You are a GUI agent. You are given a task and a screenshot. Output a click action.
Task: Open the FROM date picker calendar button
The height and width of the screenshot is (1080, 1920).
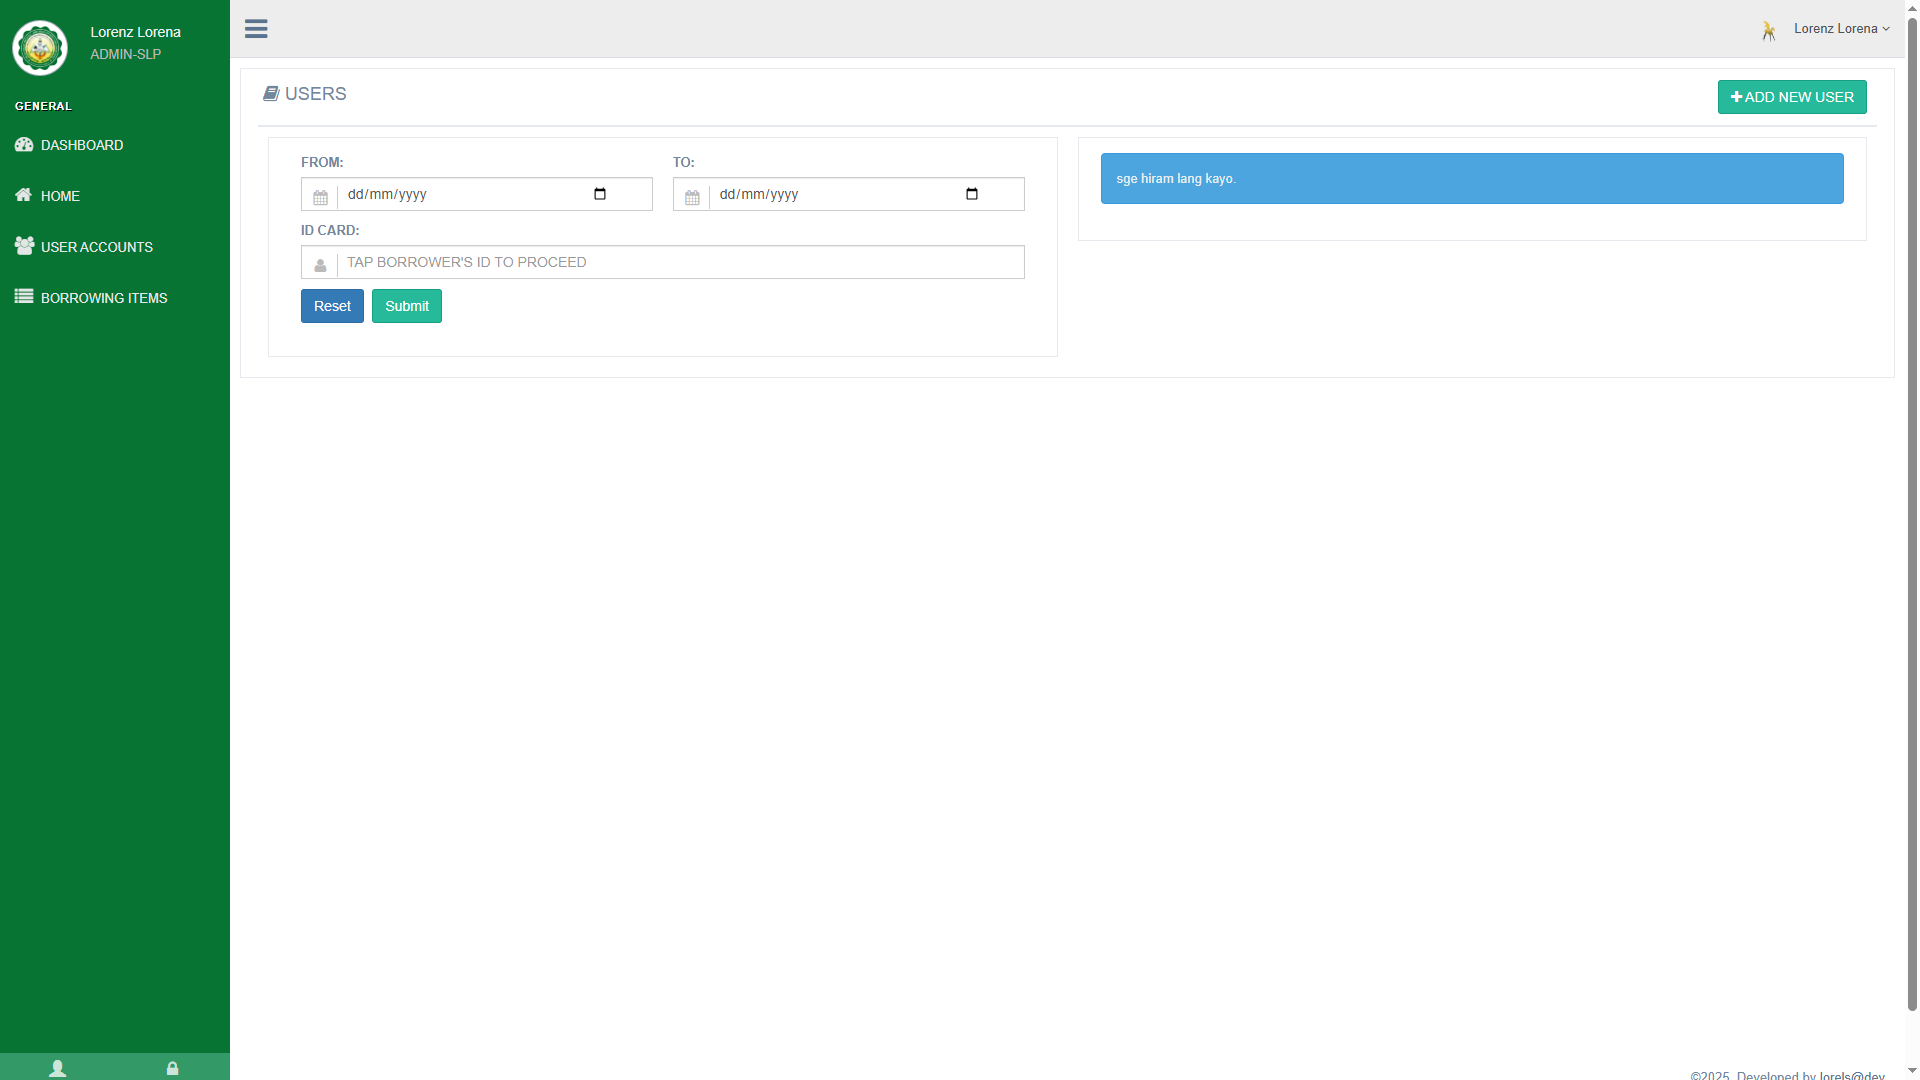tap(600, 194)
